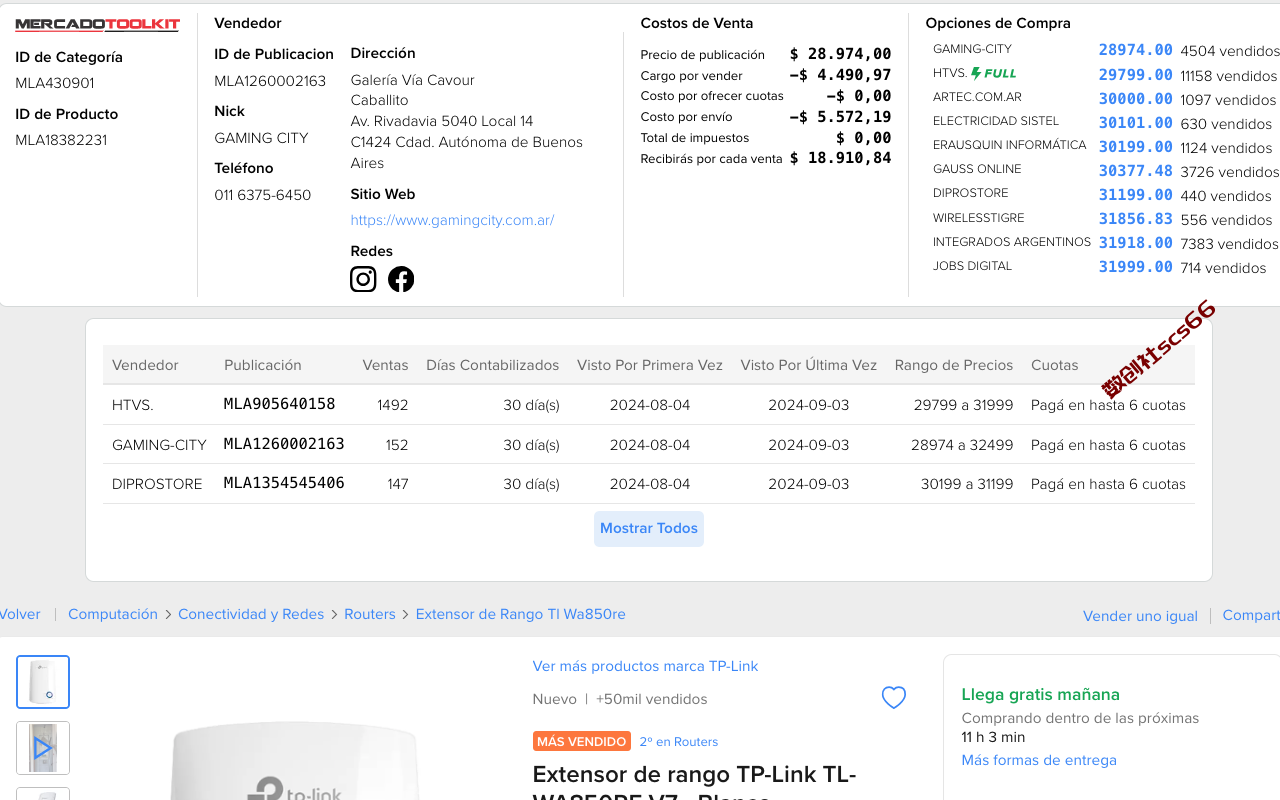
Task: Click the Nick value GAMING CITY
Action: click(261, 138)
